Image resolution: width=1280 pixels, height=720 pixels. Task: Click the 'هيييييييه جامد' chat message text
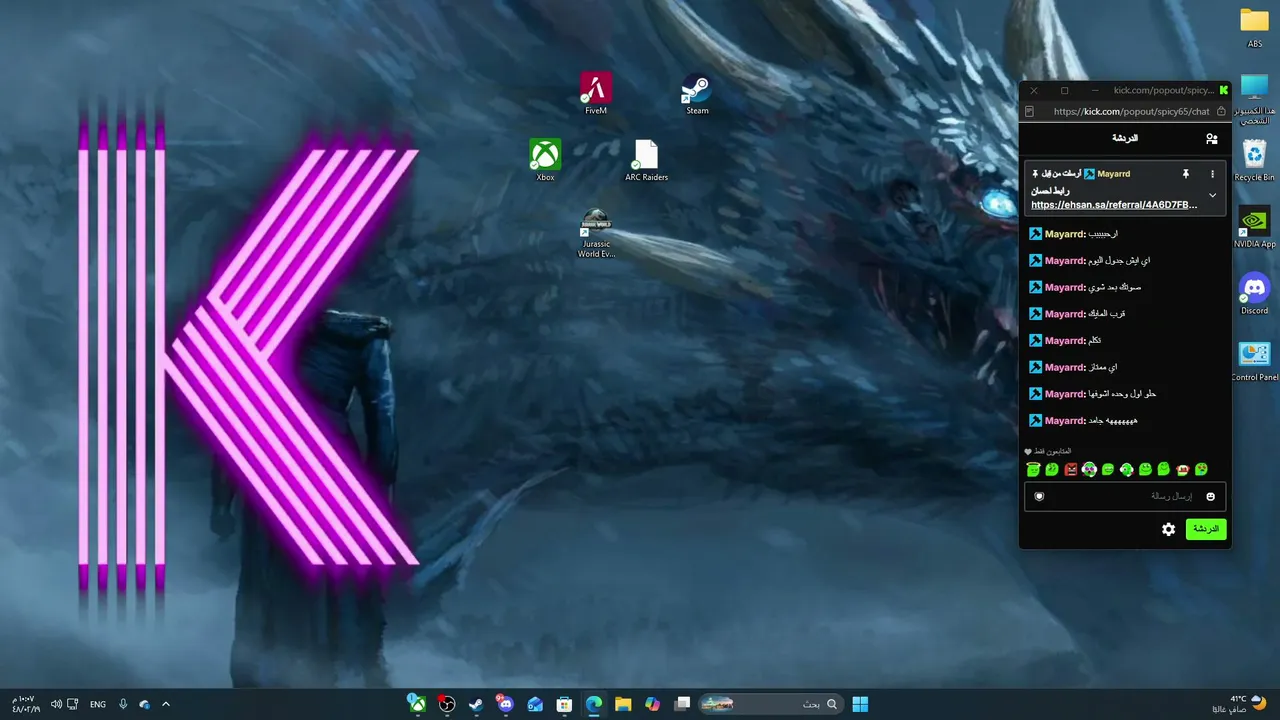tap(1113, 421)
